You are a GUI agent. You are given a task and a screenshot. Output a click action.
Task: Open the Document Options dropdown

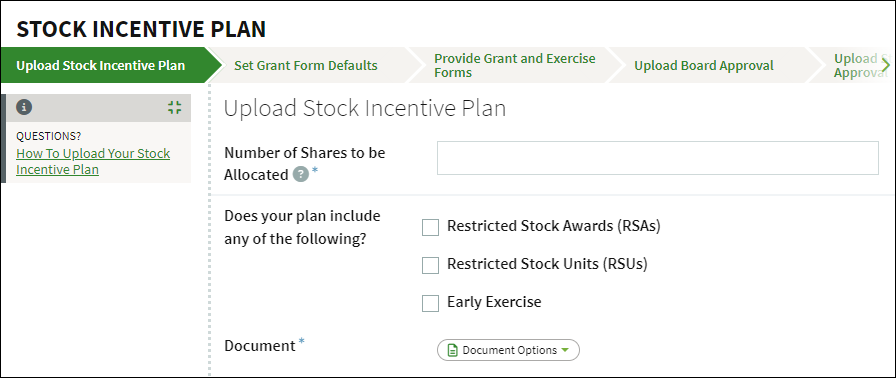pos(508,350)
